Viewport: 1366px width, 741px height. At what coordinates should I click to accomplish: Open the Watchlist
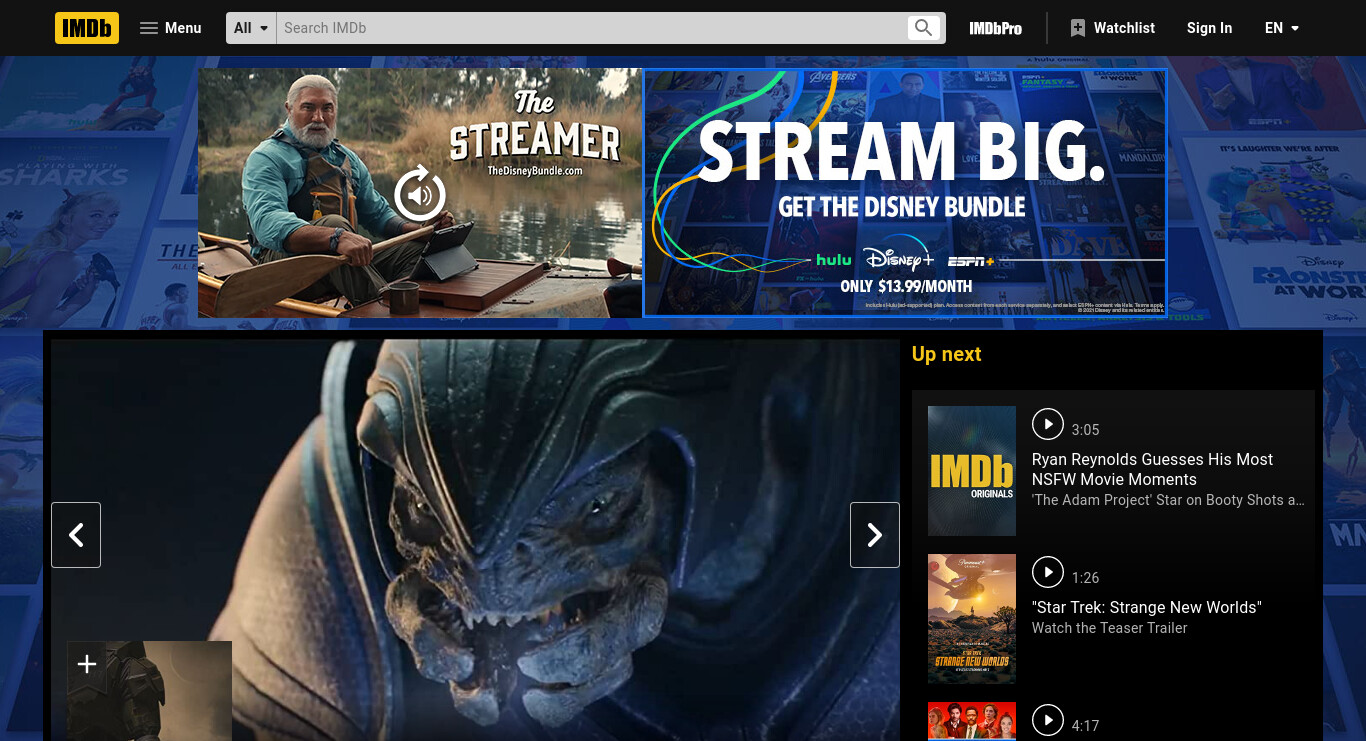click(x=1112, y=28)
